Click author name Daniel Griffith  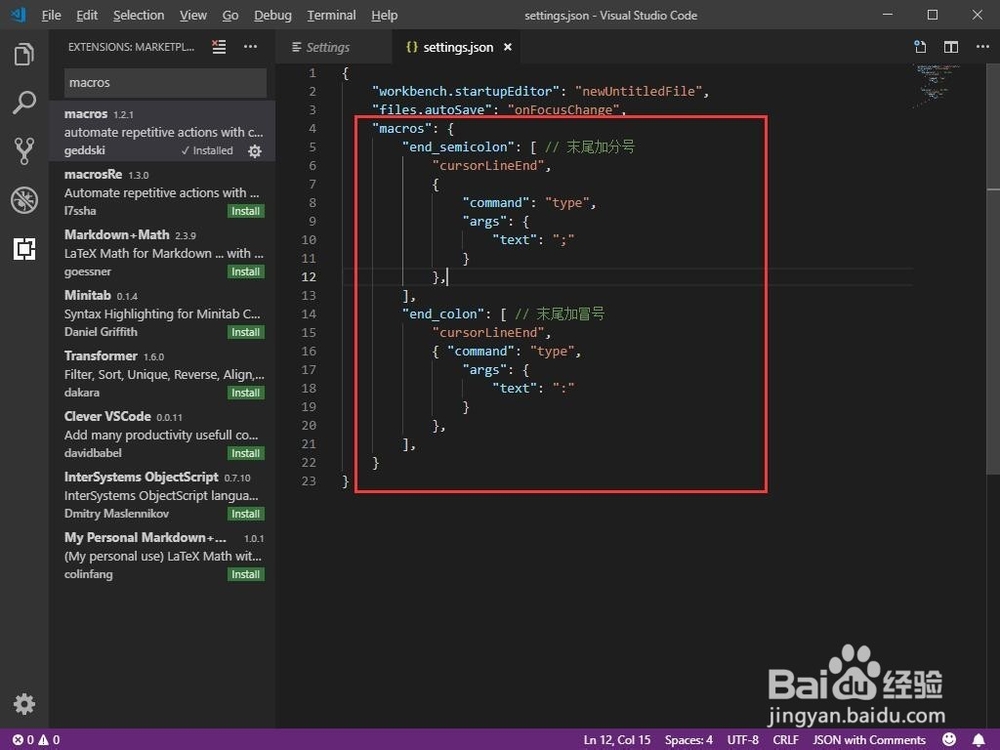click(100, 332)
